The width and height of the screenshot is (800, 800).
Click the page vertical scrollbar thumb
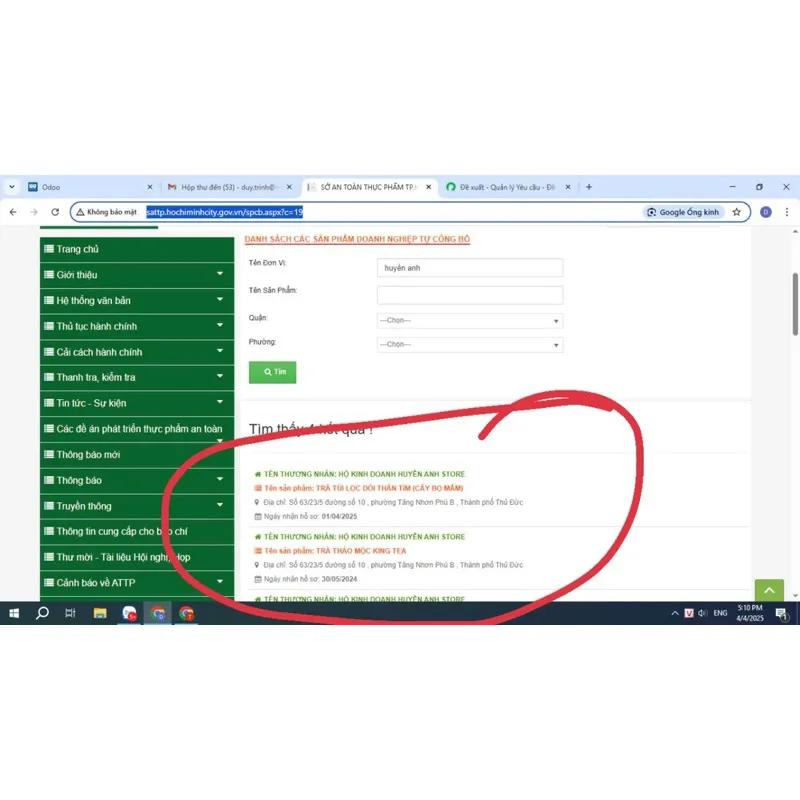click(795, 304)
